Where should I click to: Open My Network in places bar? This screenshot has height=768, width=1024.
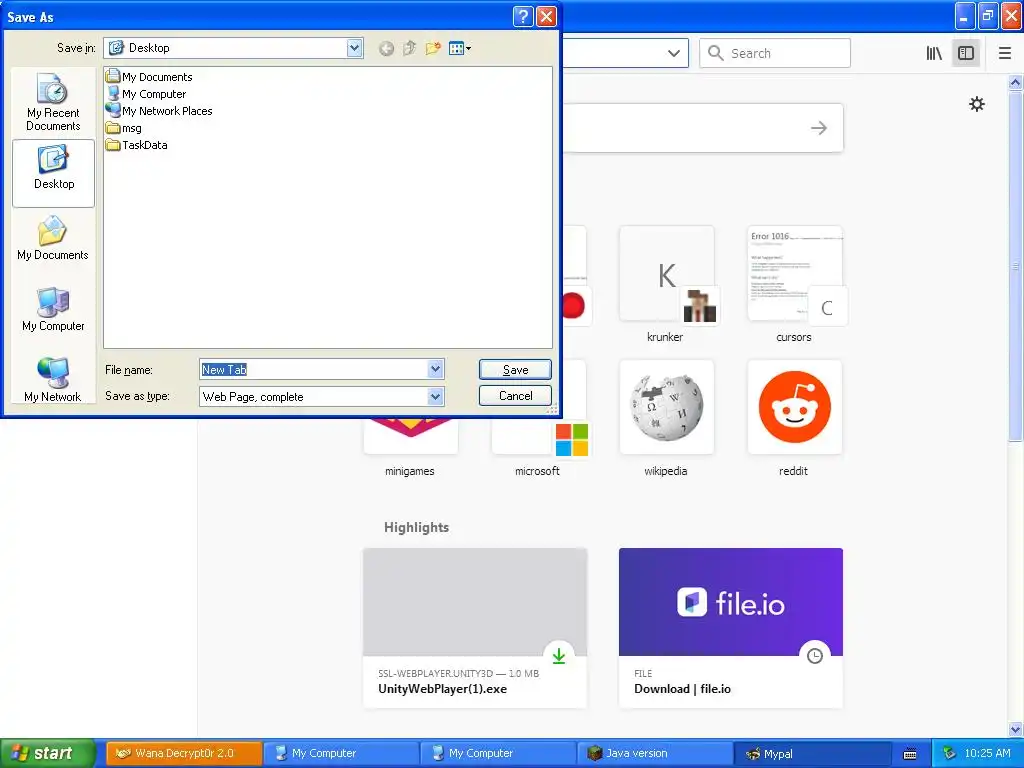pyautogui.click(x=54, y=379)
